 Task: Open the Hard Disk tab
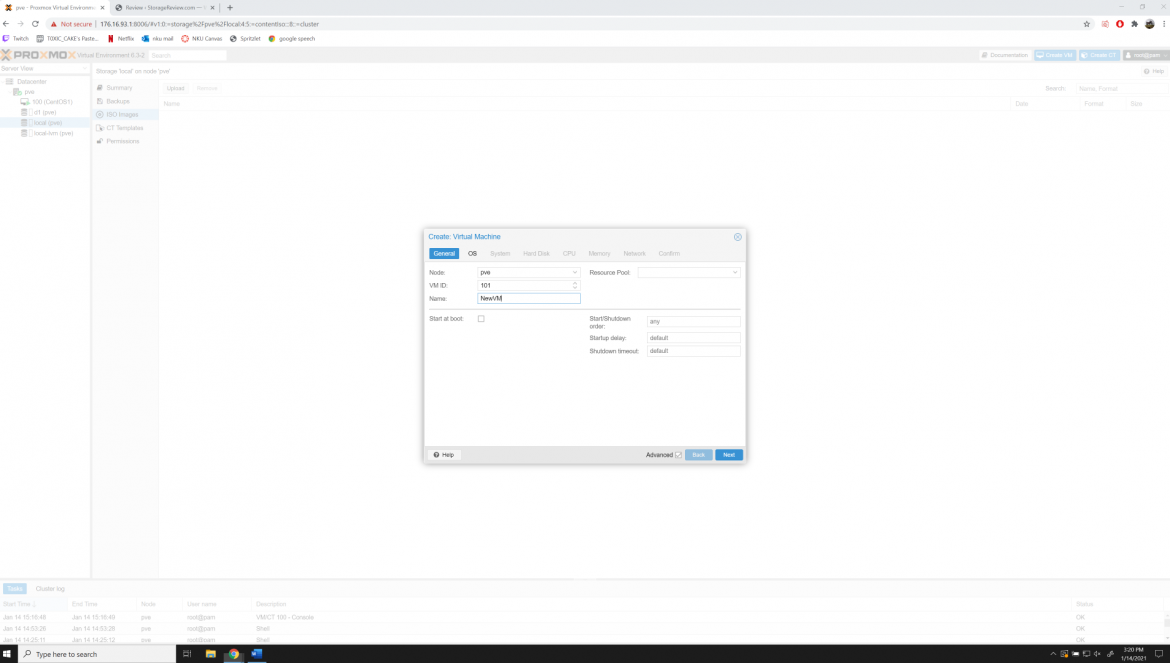coord(536,254)
